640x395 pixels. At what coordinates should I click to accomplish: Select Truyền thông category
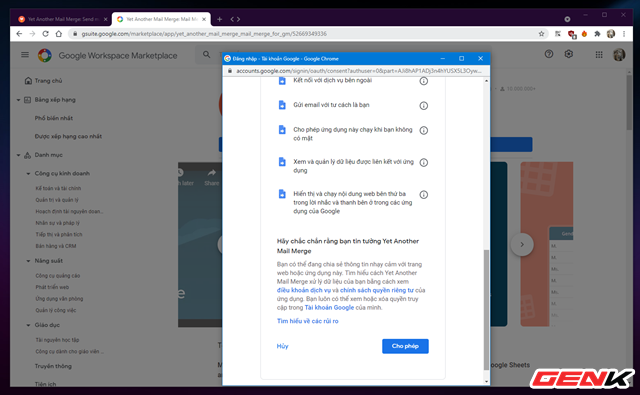pos(53,366)
